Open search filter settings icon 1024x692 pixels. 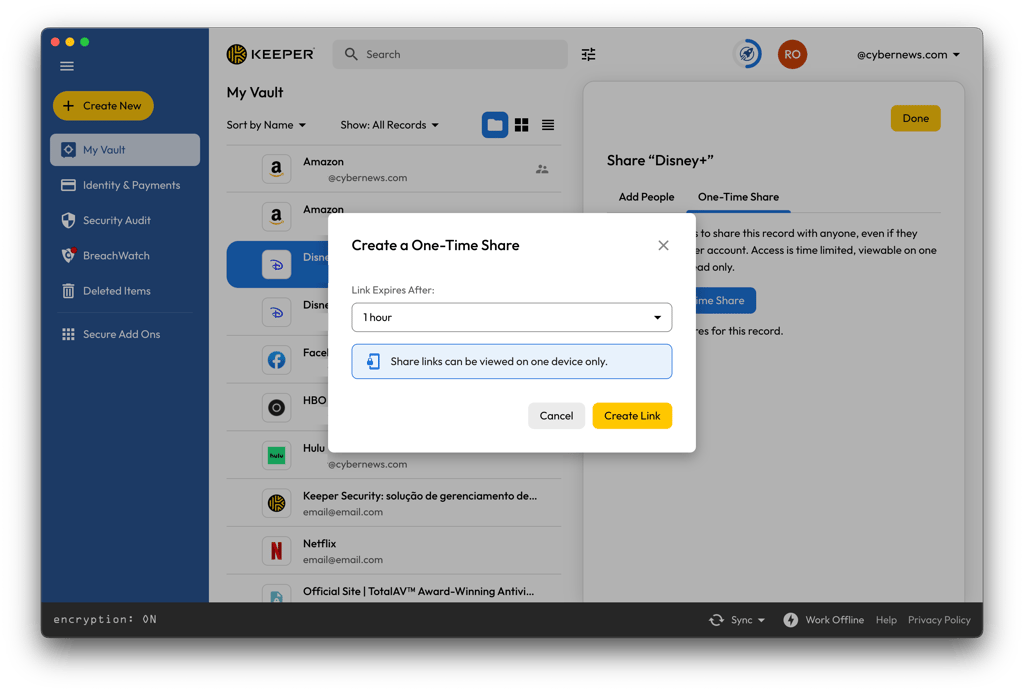tap(588, 54)
